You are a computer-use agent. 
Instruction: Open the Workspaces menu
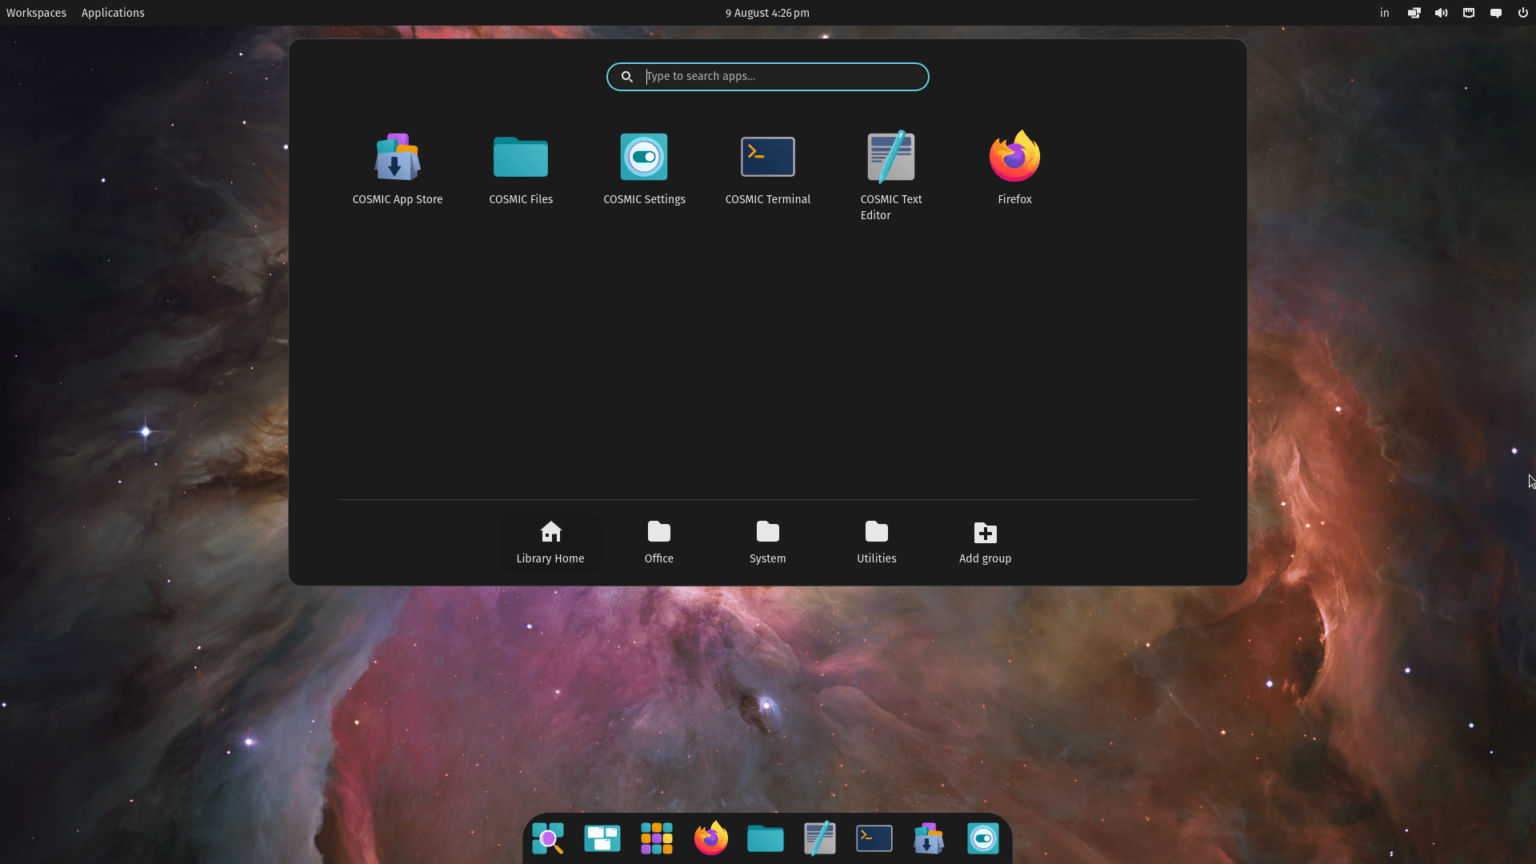(36, 12)
